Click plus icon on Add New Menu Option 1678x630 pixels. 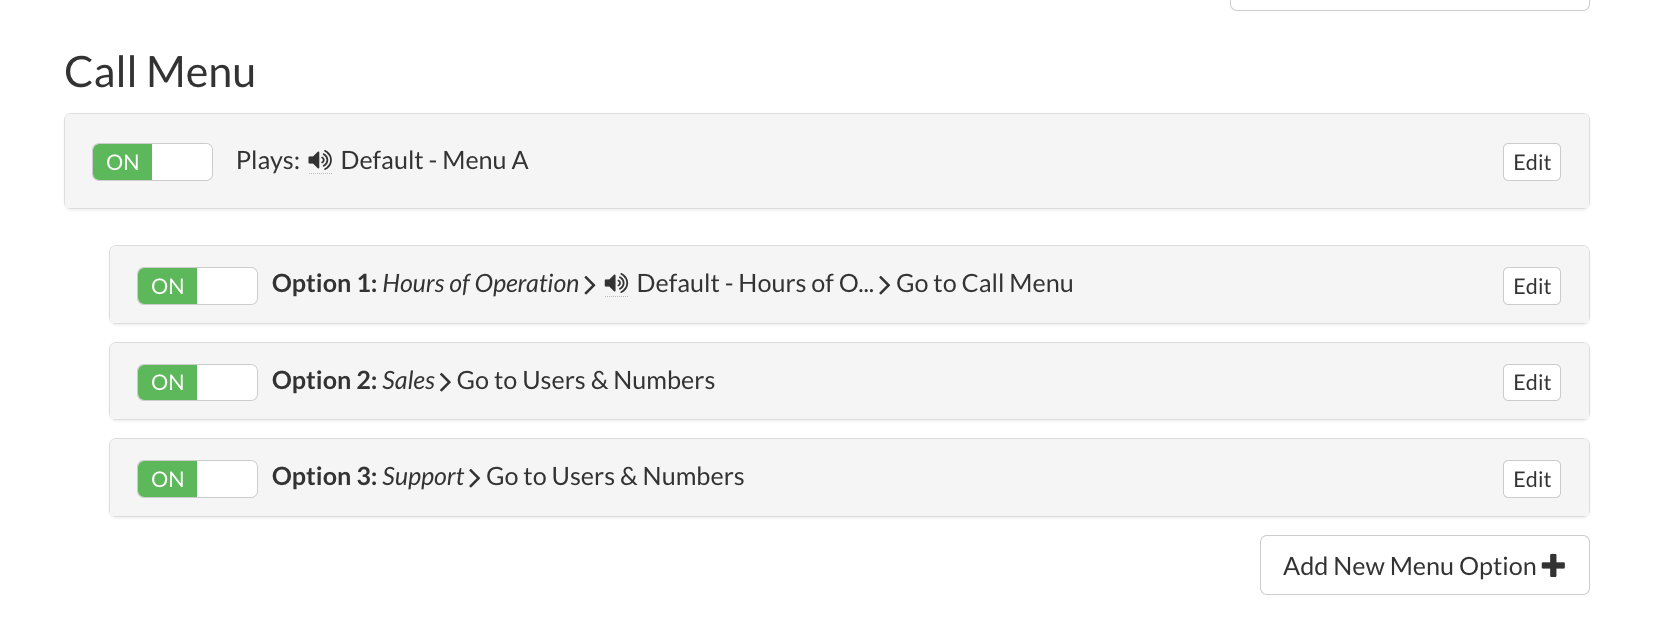pos(1553,566)
